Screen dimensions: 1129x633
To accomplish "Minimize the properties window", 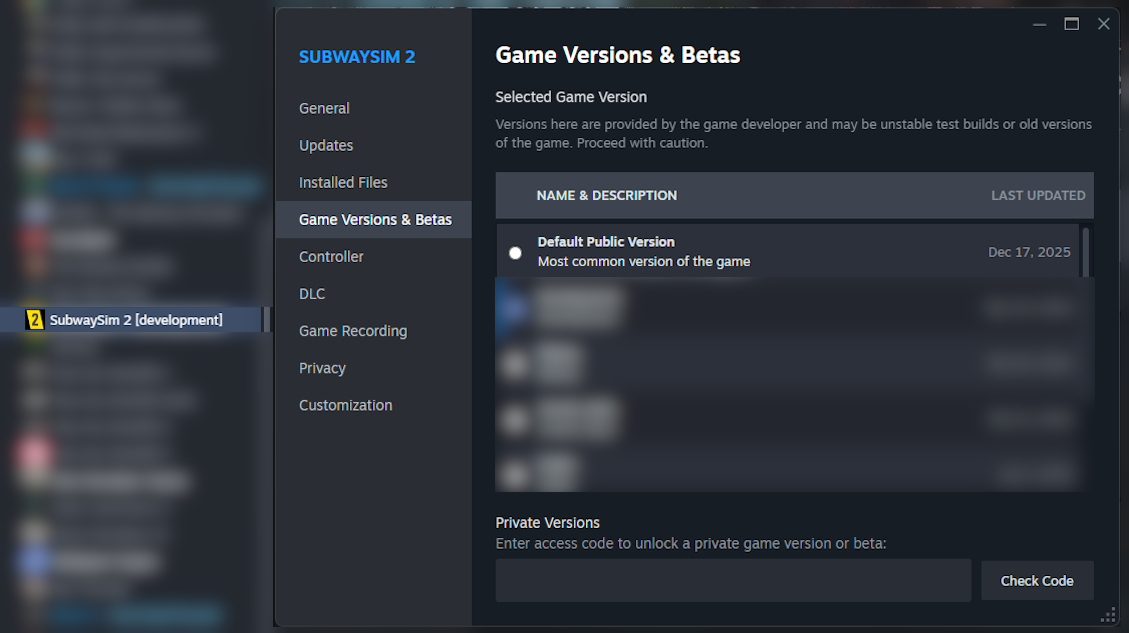I will (1039, 24).
